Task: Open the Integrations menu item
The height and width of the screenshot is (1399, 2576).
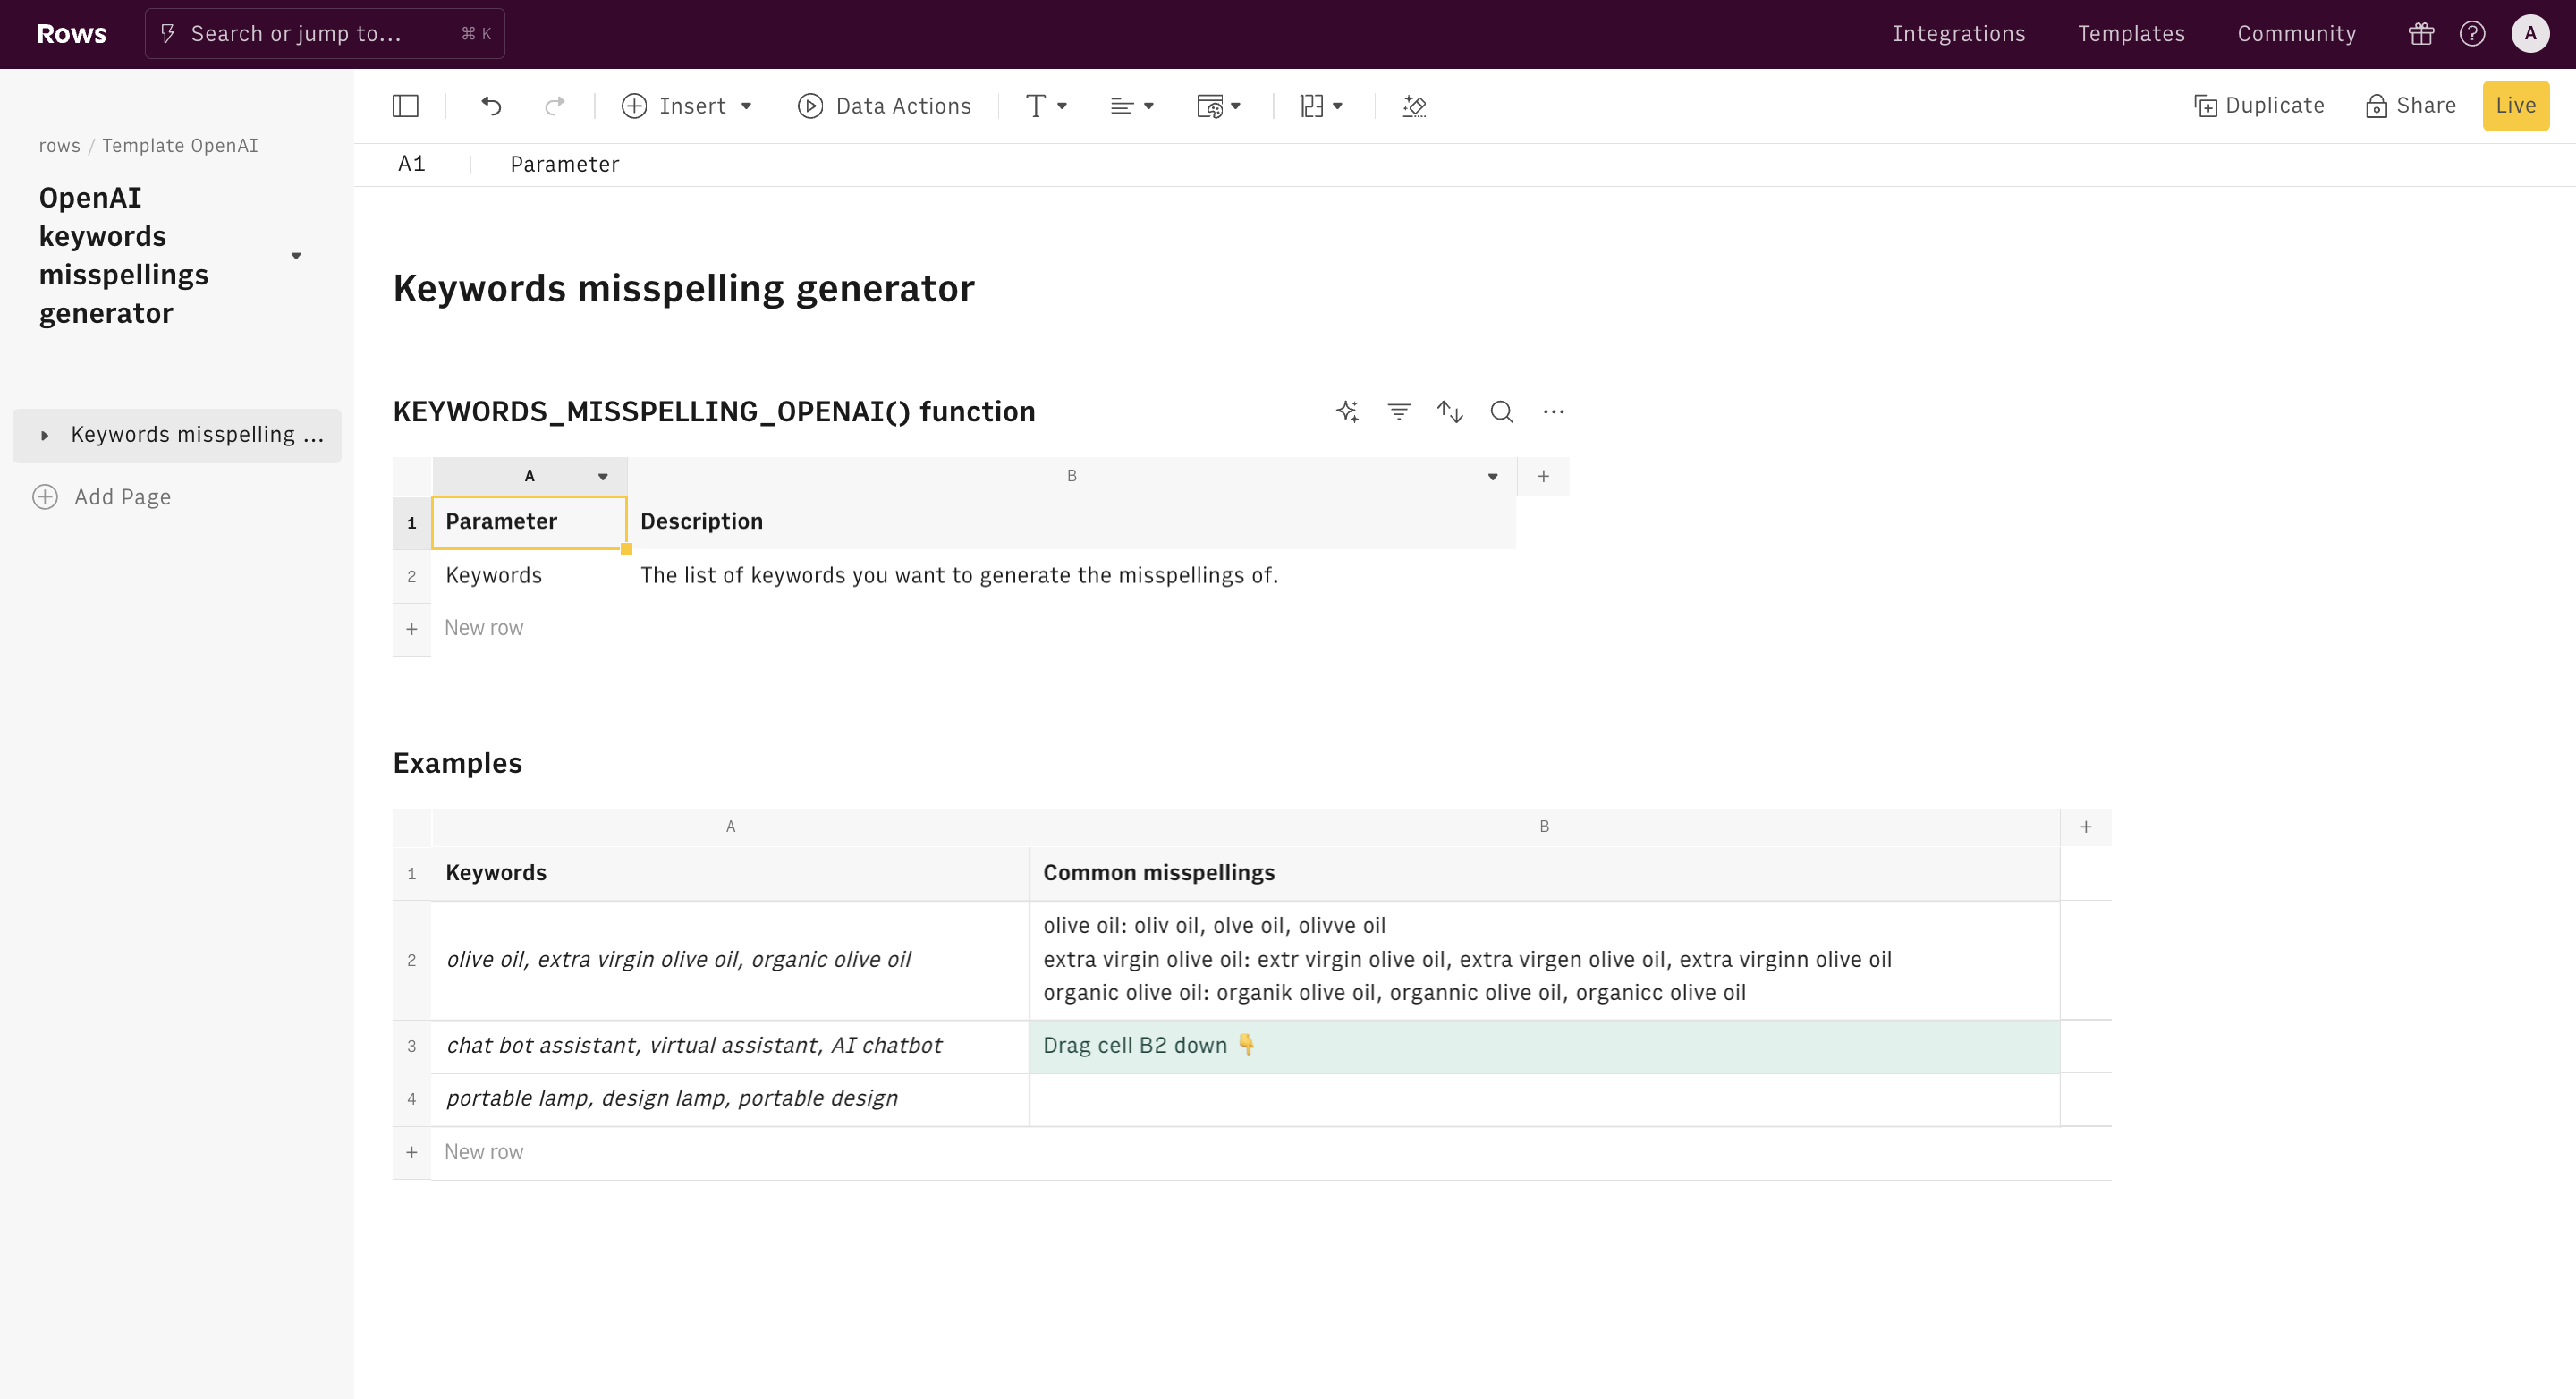Action: [1958, 34]
